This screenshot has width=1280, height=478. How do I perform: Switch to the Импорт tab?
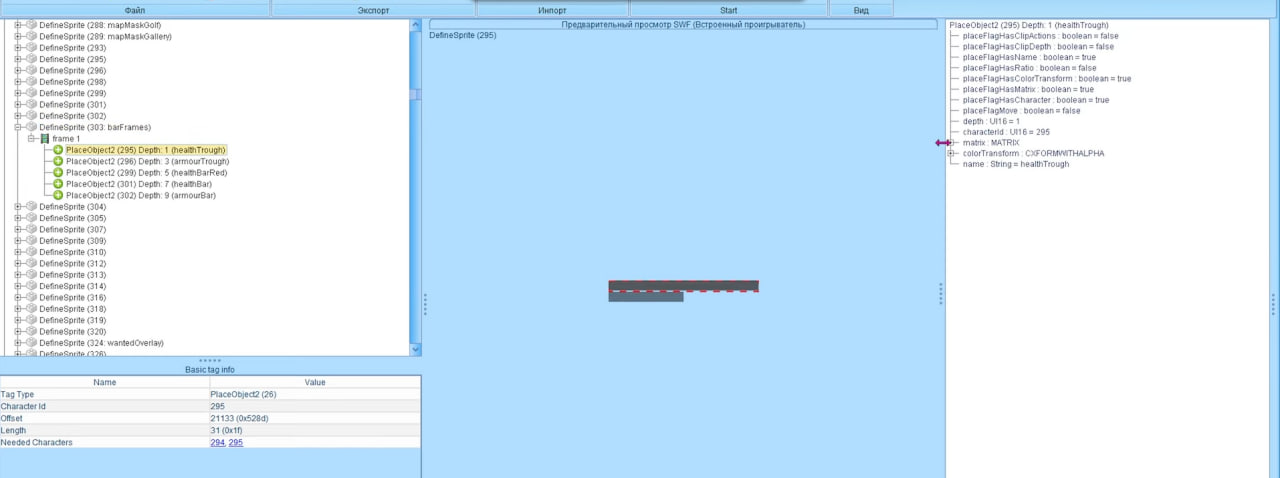coord(552,9)
